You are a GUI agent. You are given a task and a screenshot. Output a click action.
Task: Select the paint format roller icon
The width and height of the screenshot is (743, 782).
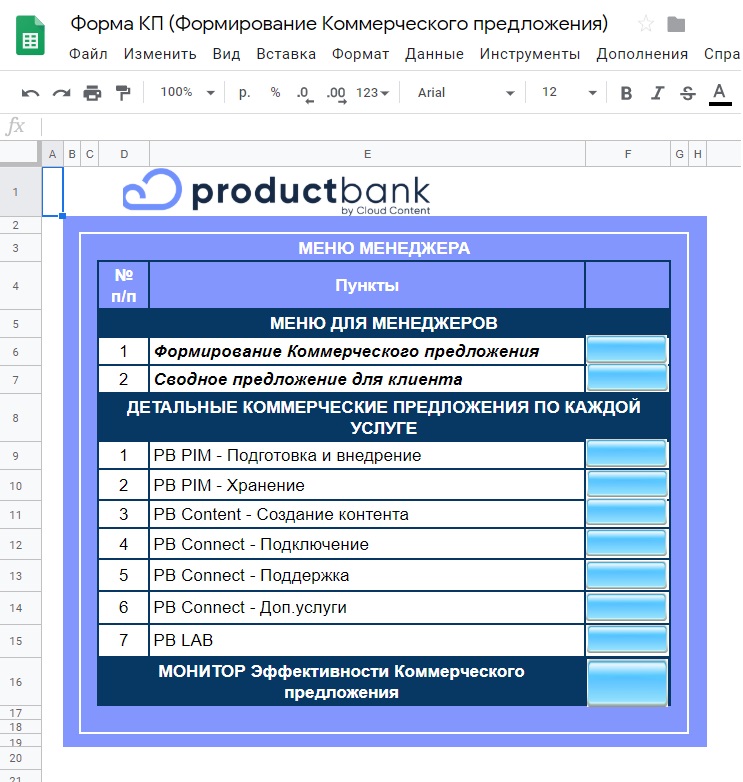123,93
